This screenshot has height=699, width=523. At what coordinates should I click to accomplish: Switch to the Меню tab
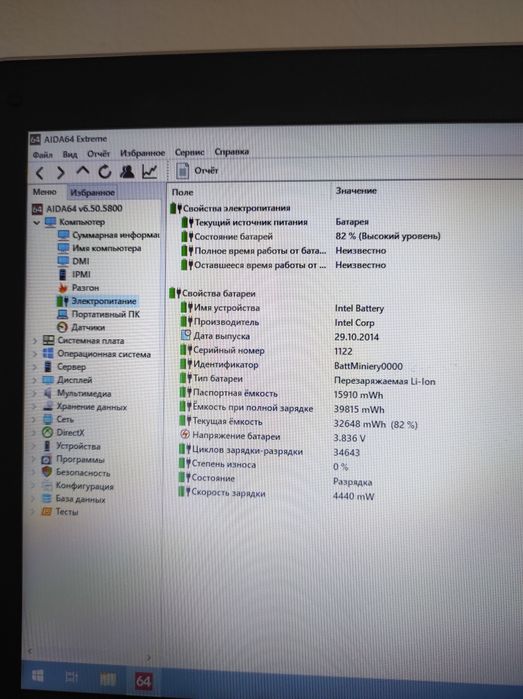pyautogui.click(x=45, y=192)
